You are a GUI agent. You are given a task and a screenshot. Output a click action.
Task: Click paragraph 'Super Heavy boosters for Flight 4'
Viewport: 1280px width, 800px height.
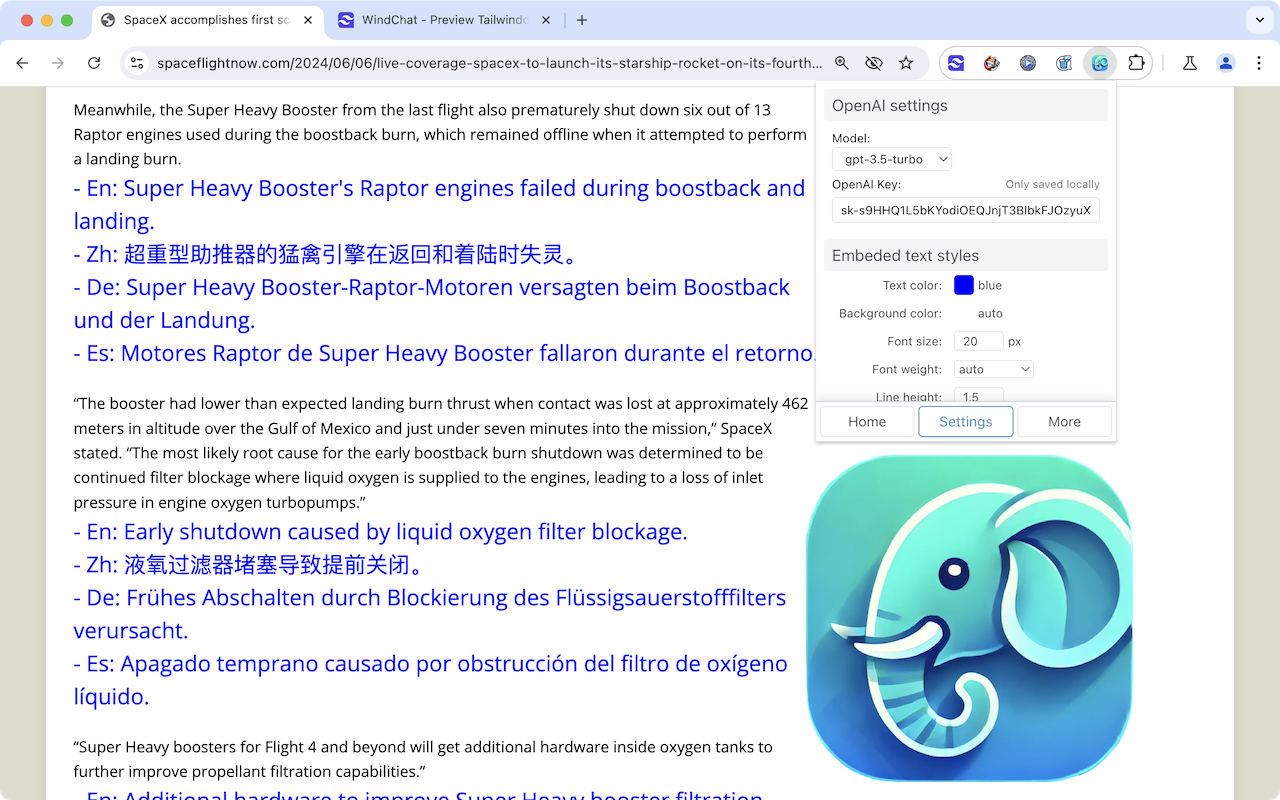(x=423, y=759)
